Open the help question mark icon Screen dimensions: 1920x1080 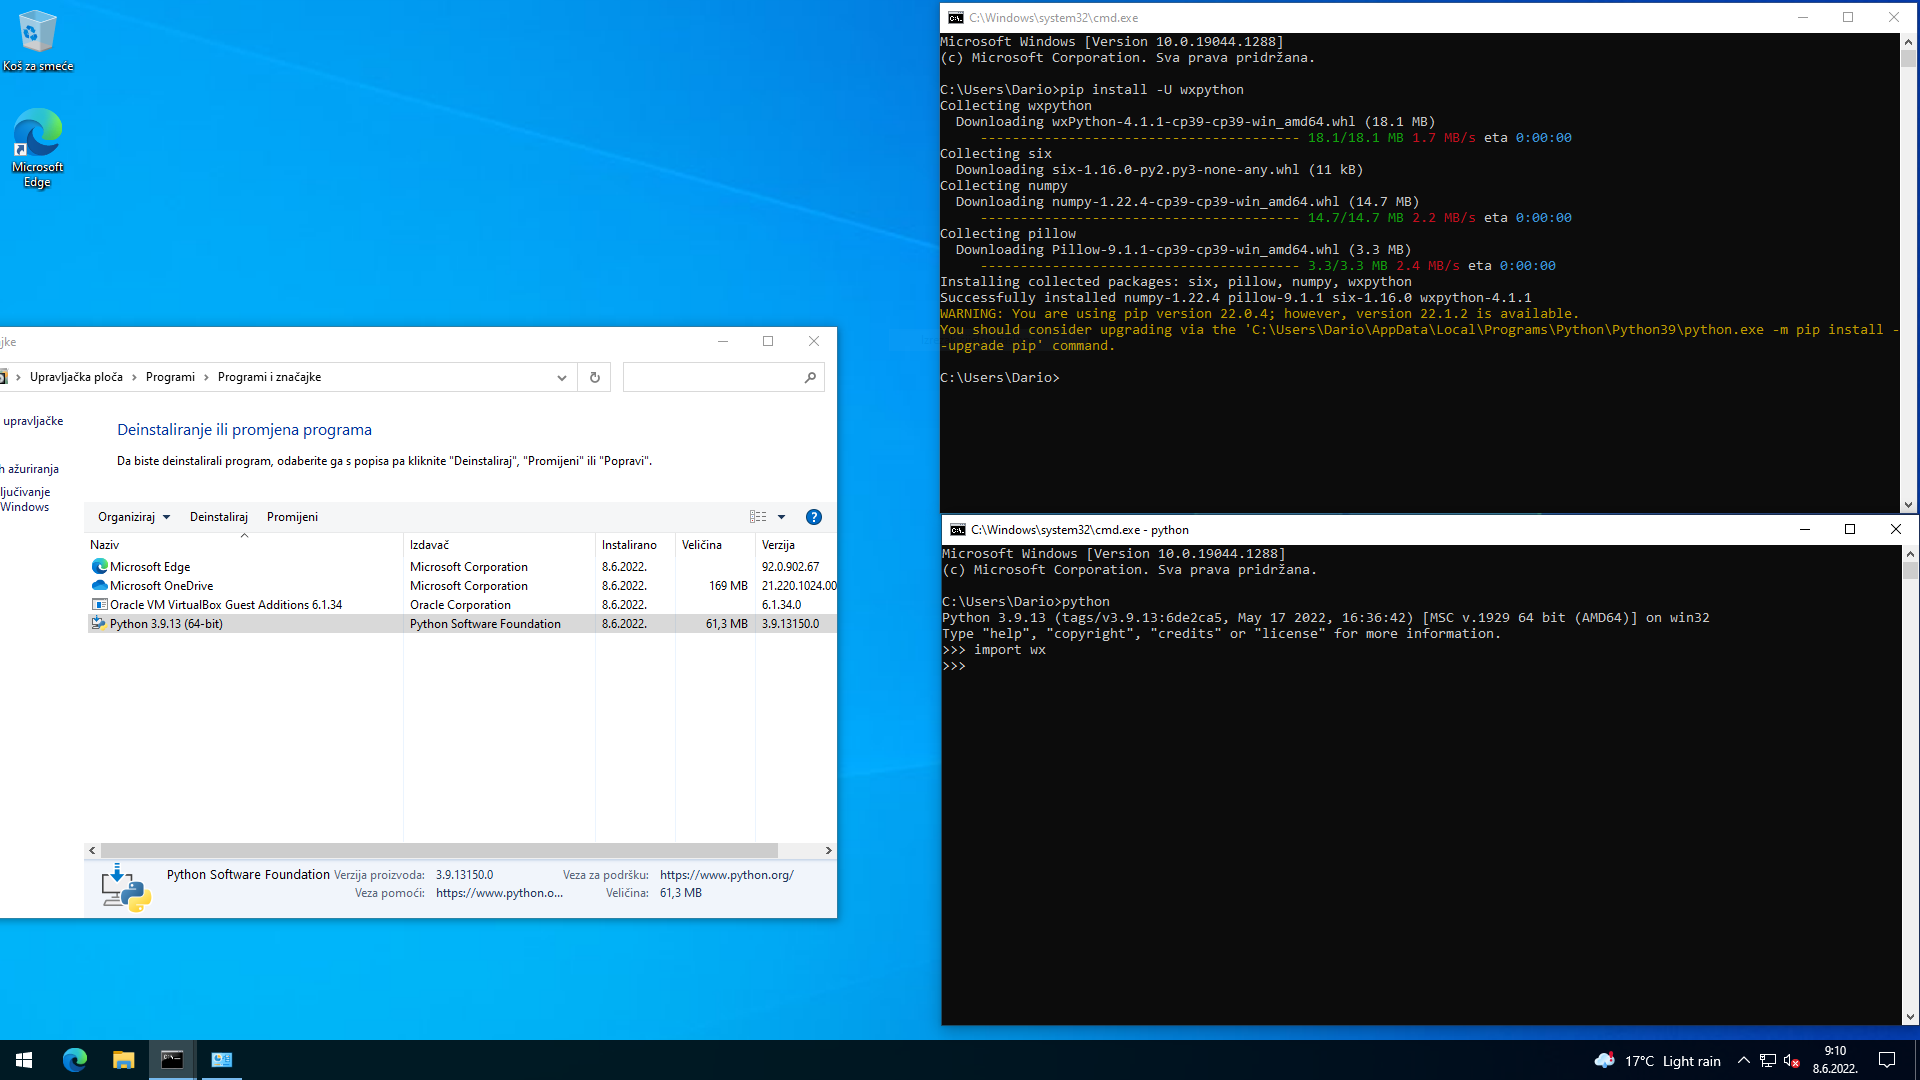813,517
